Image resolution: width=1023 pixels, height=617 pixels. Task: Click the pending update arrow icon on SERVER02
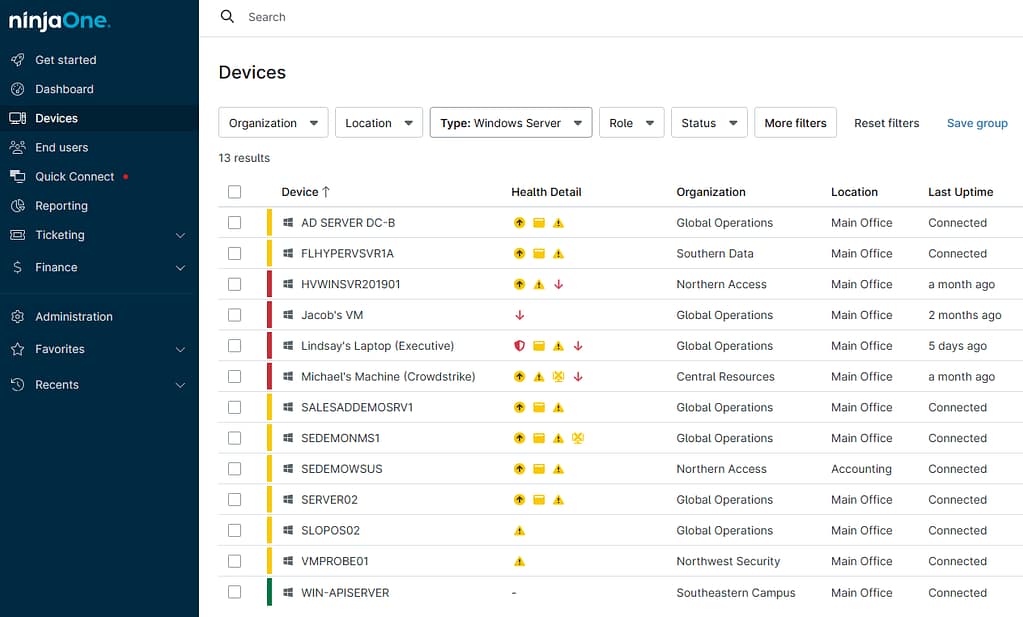coord(519,499)
